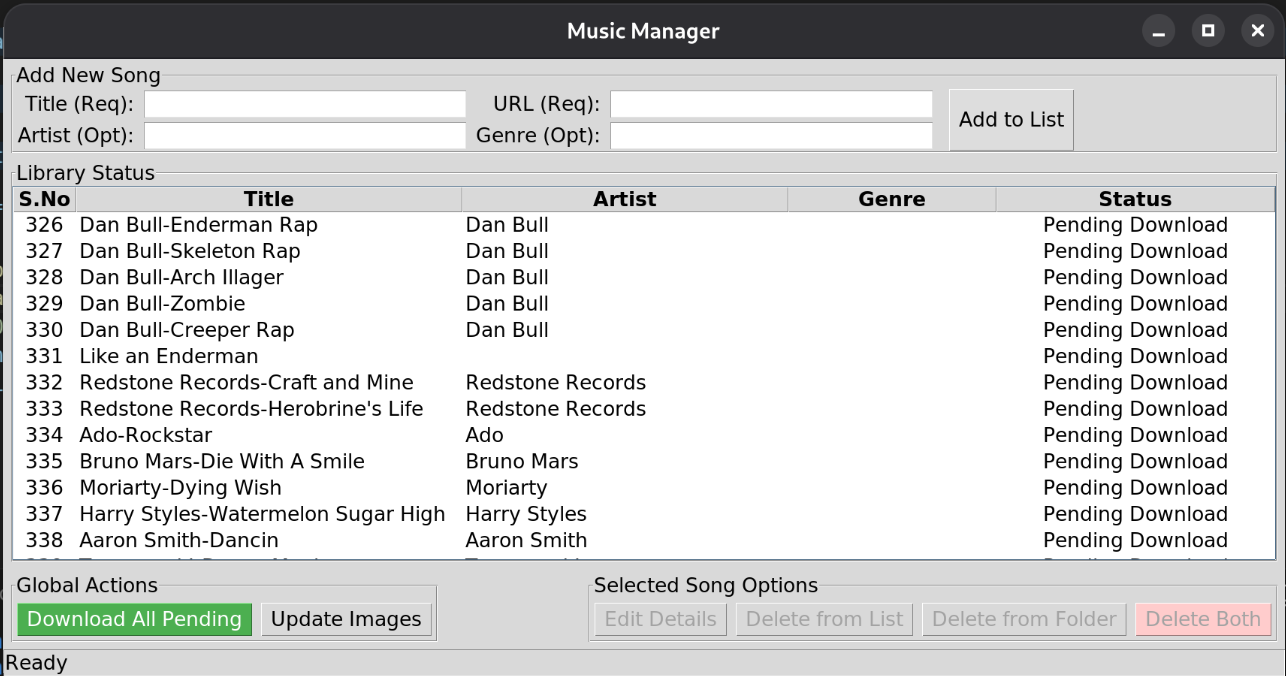Click the Artist (Opt) input field

pos(305,135)
